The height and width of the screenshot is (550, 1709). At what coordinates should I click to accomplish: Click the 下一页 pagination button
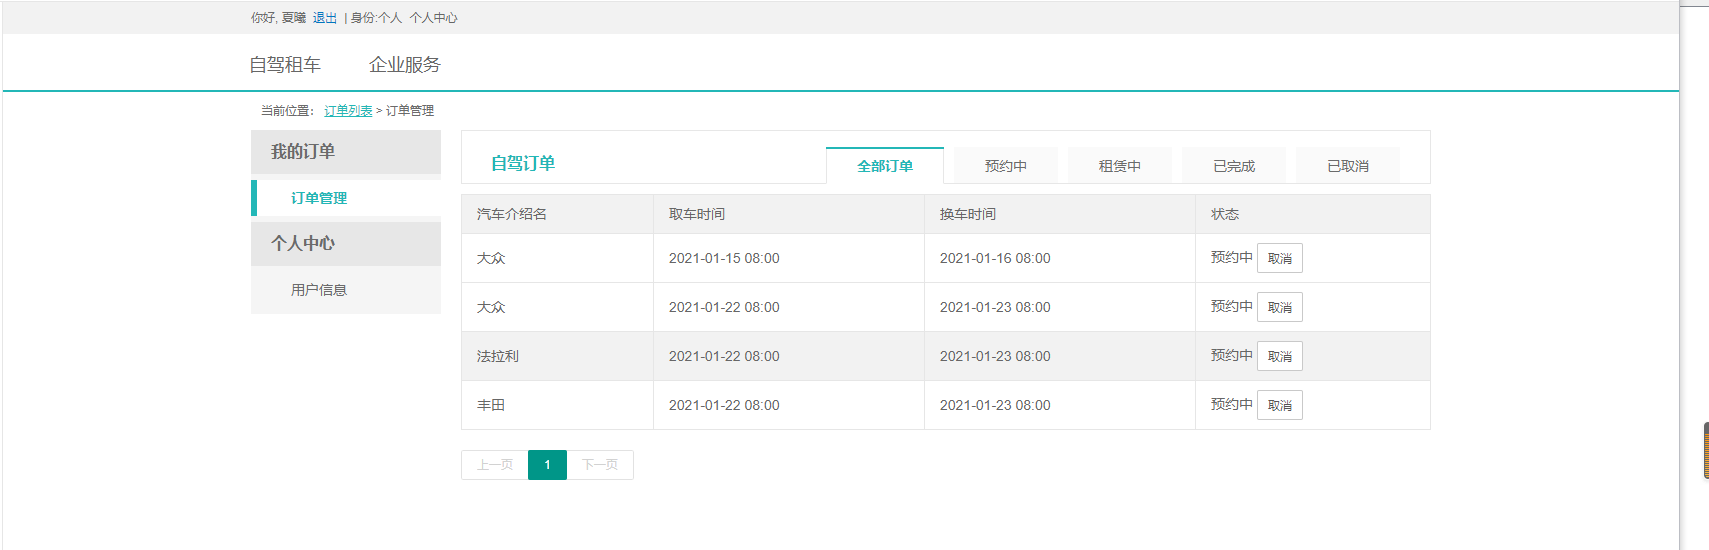click(600, 465)
